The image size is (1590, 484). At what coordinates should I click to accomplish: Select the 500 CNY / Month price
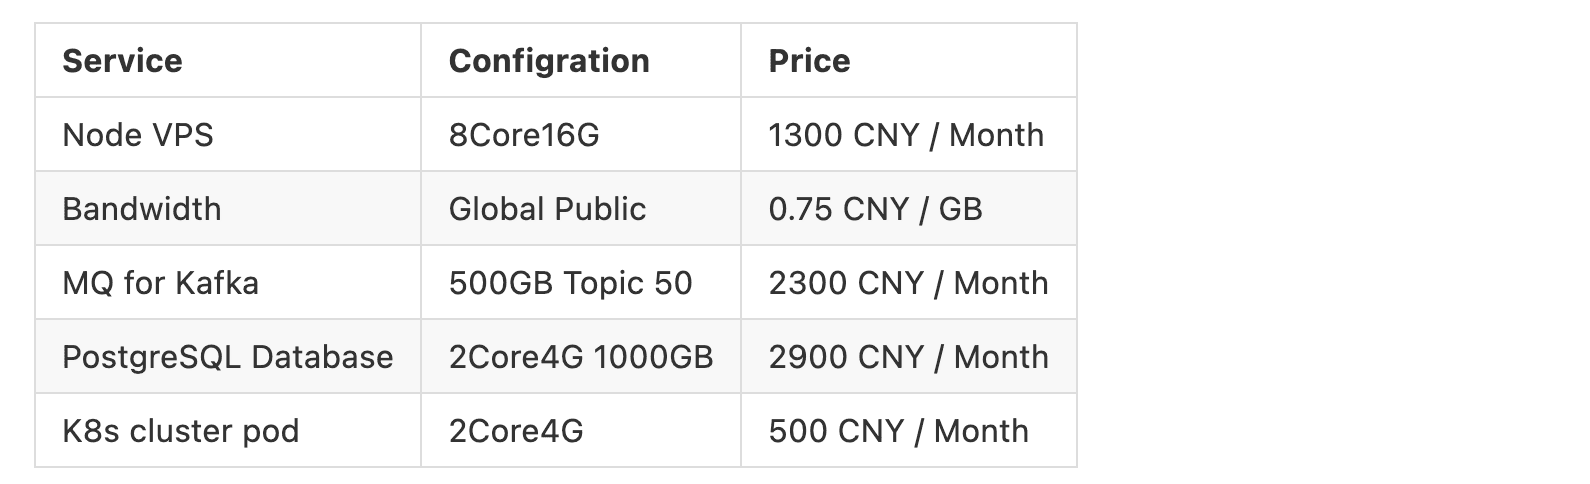(898, 431)
